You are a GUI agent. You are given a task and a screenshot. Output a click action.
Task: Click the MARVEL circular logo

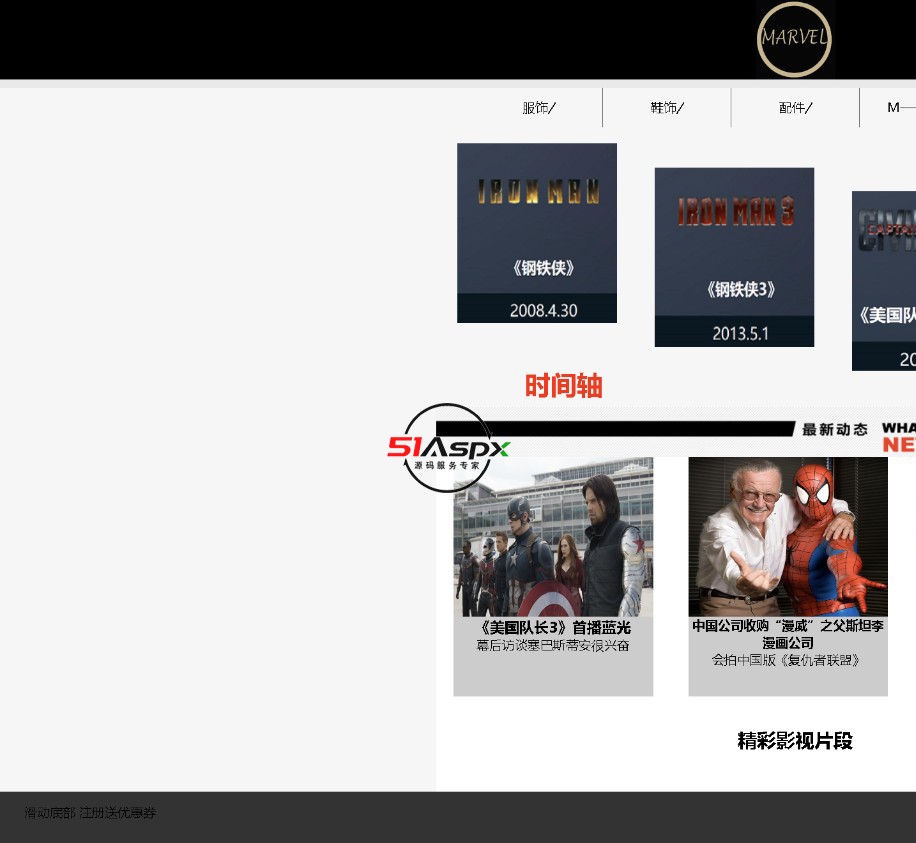pos(794,39)
